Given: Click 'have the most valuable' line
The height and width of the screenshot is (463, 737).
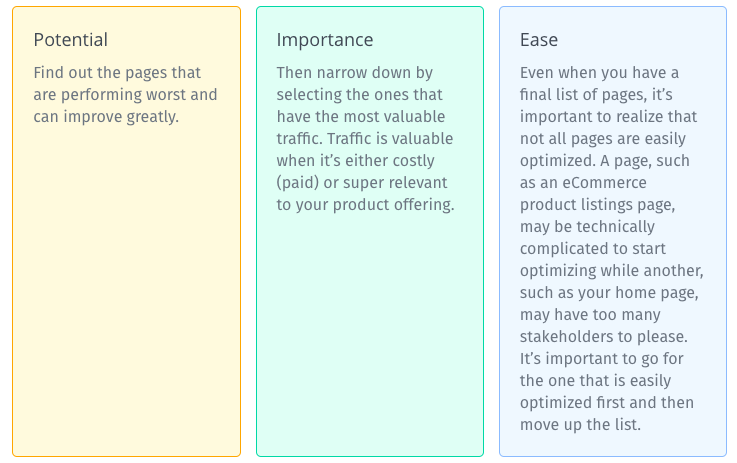Looking at the screenshot, I should 361,117.
